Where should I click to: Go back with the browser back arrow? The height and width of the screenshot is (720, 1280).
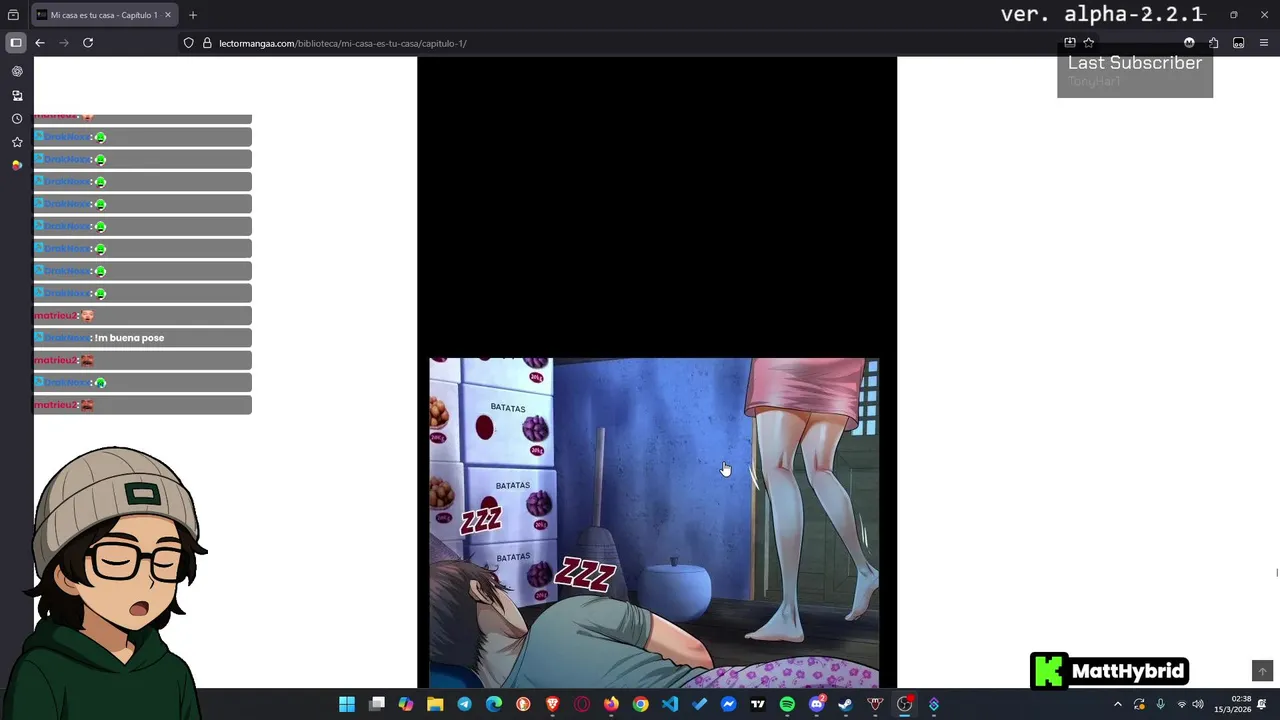click(x=40, y=43)
